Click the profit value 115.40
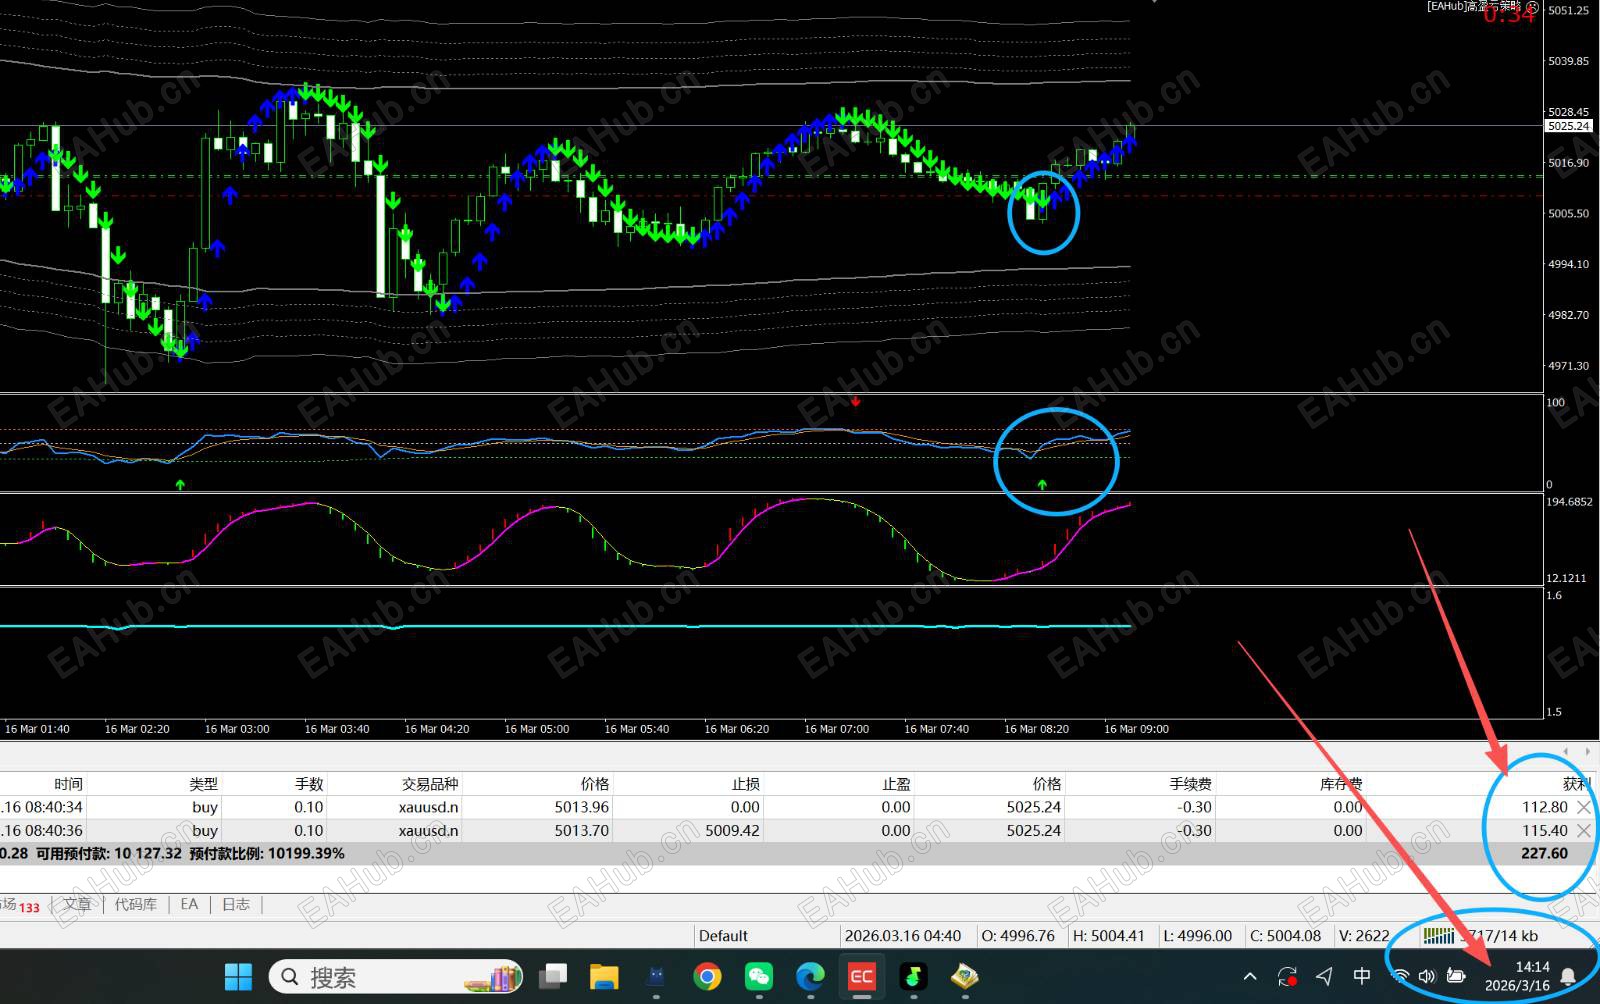Viewport: 1600px width, 1004px height. [1545, 830]
